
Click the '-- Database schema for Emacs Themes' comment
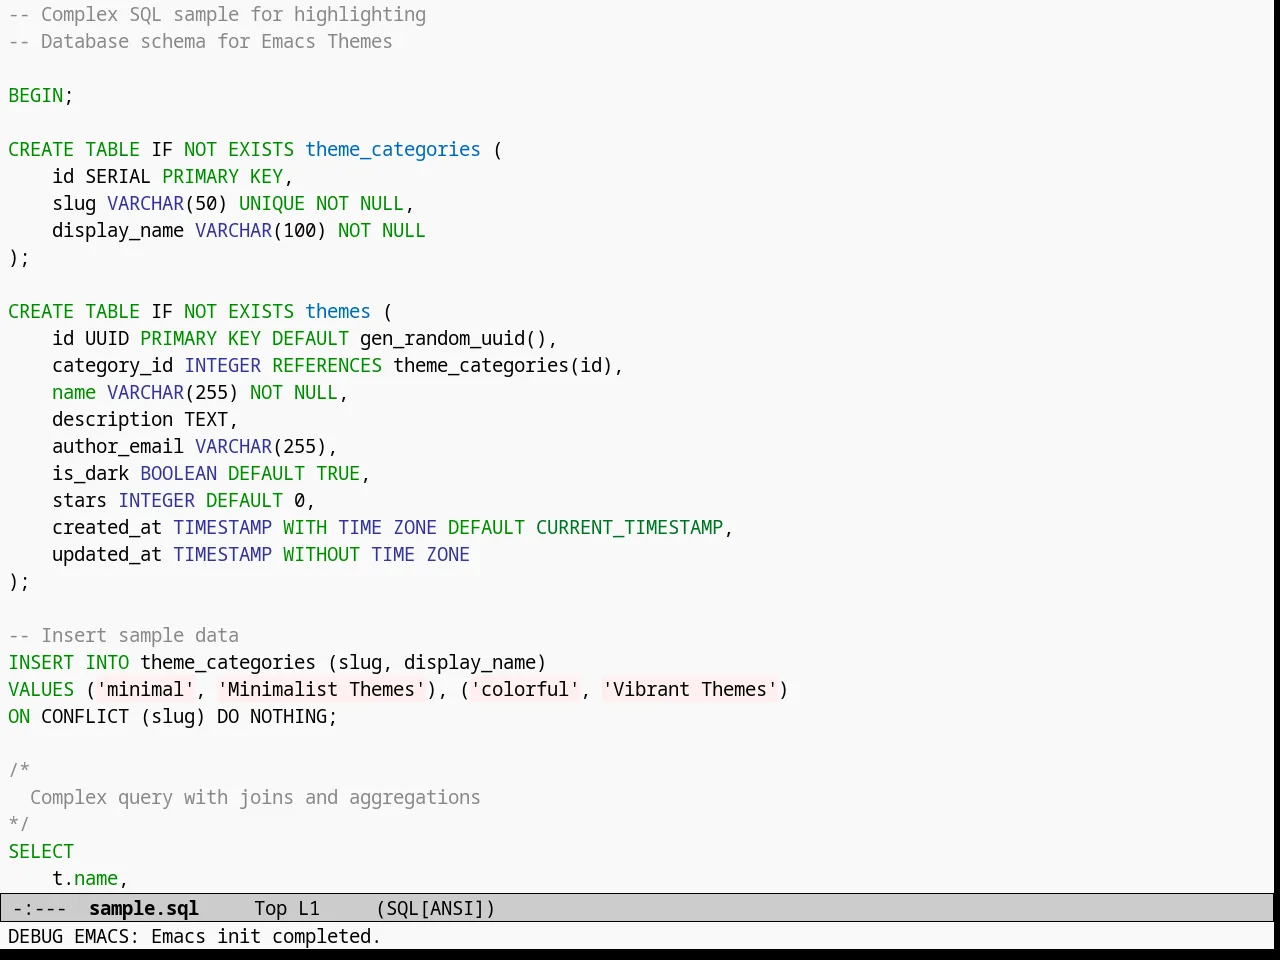tap(200, 41)
